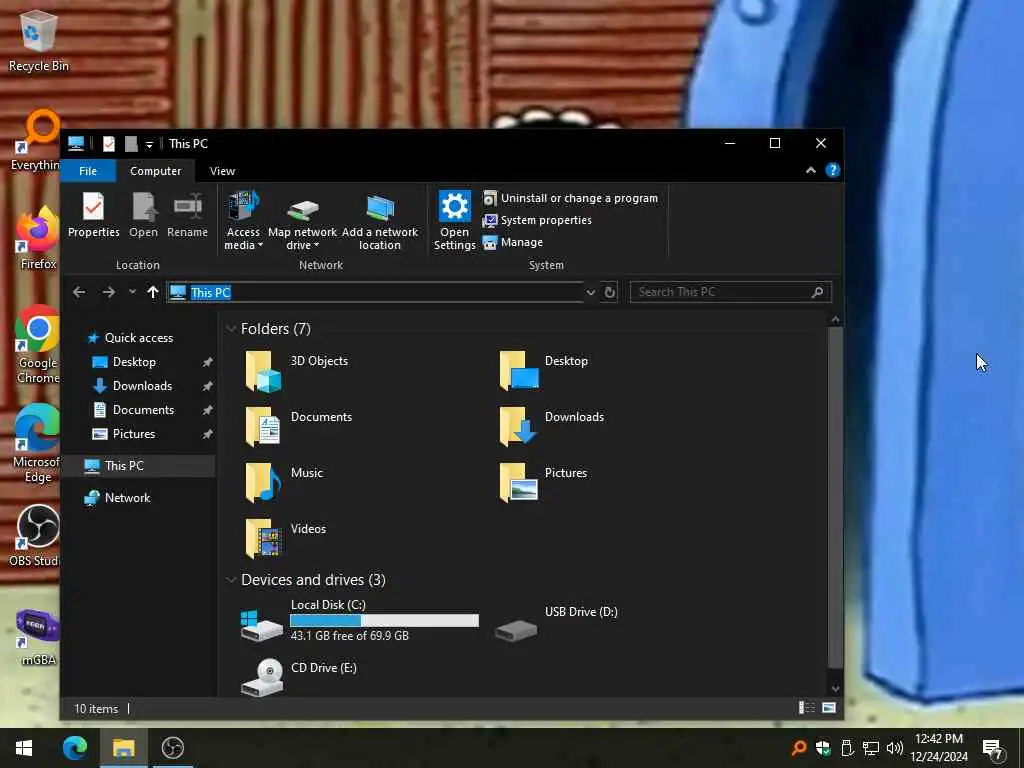This screenshot has width=1024, height=768.
Task: Open Explorer Help question mark icon
Action: coord(833,170)
